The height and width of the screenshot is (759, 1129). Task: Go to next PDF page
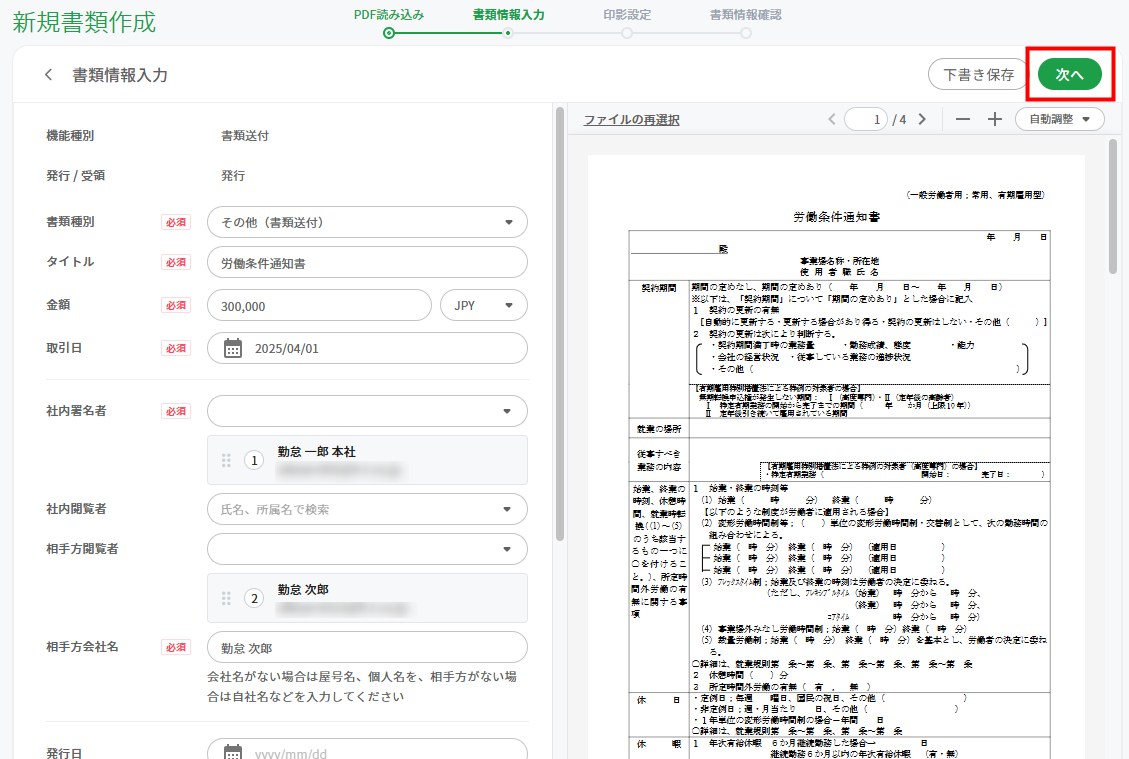(x=922, y=120)
